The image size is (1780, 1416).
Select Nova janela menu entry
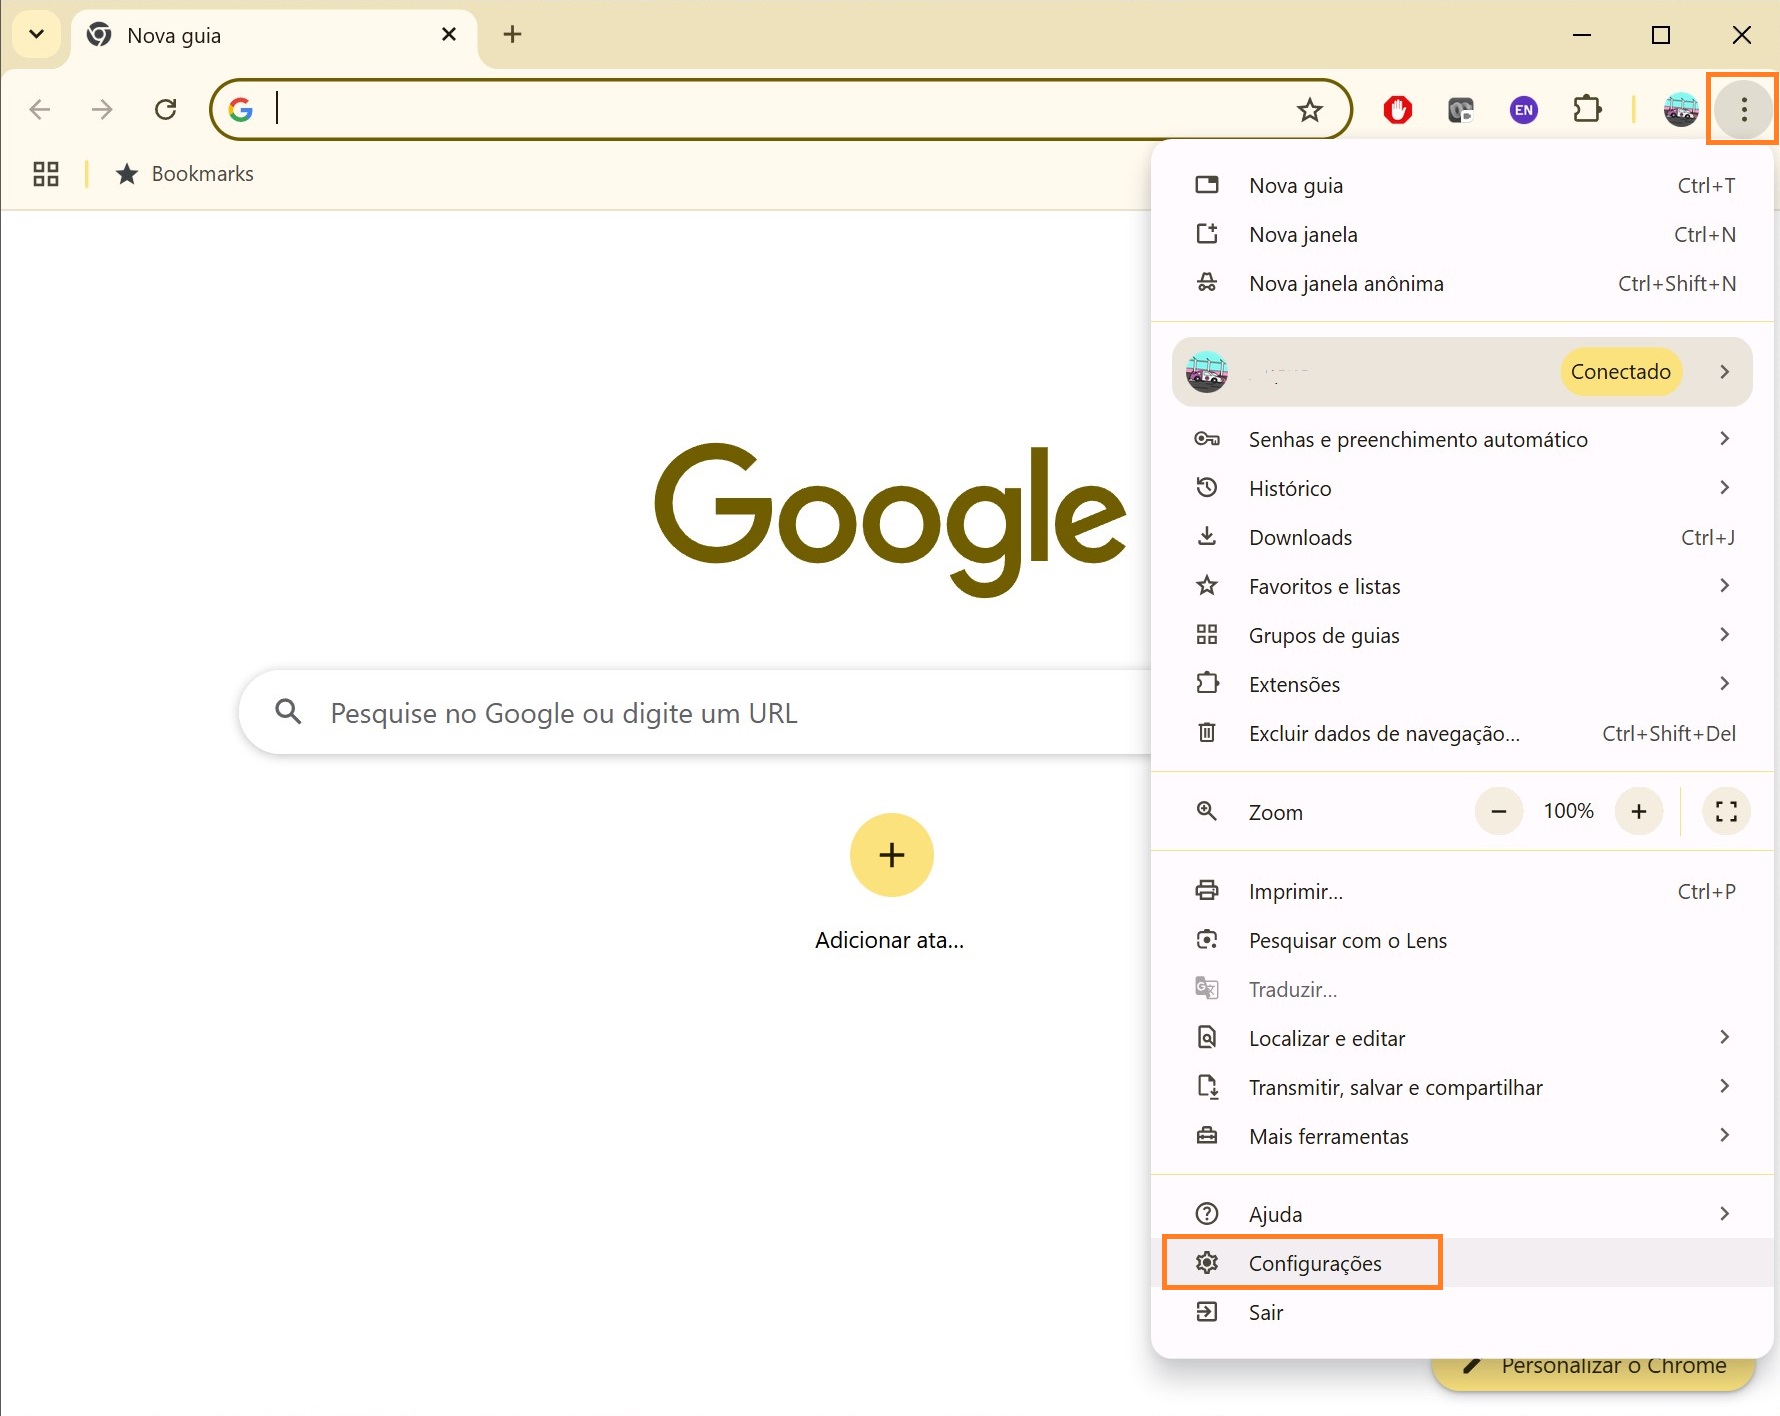[x=1462, y=234]
